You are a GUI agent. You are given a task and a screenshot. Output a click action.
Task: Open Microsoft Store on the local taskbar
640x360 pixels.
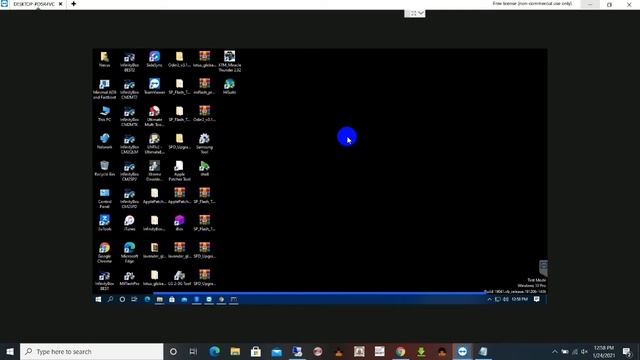[x=256, y=351]
